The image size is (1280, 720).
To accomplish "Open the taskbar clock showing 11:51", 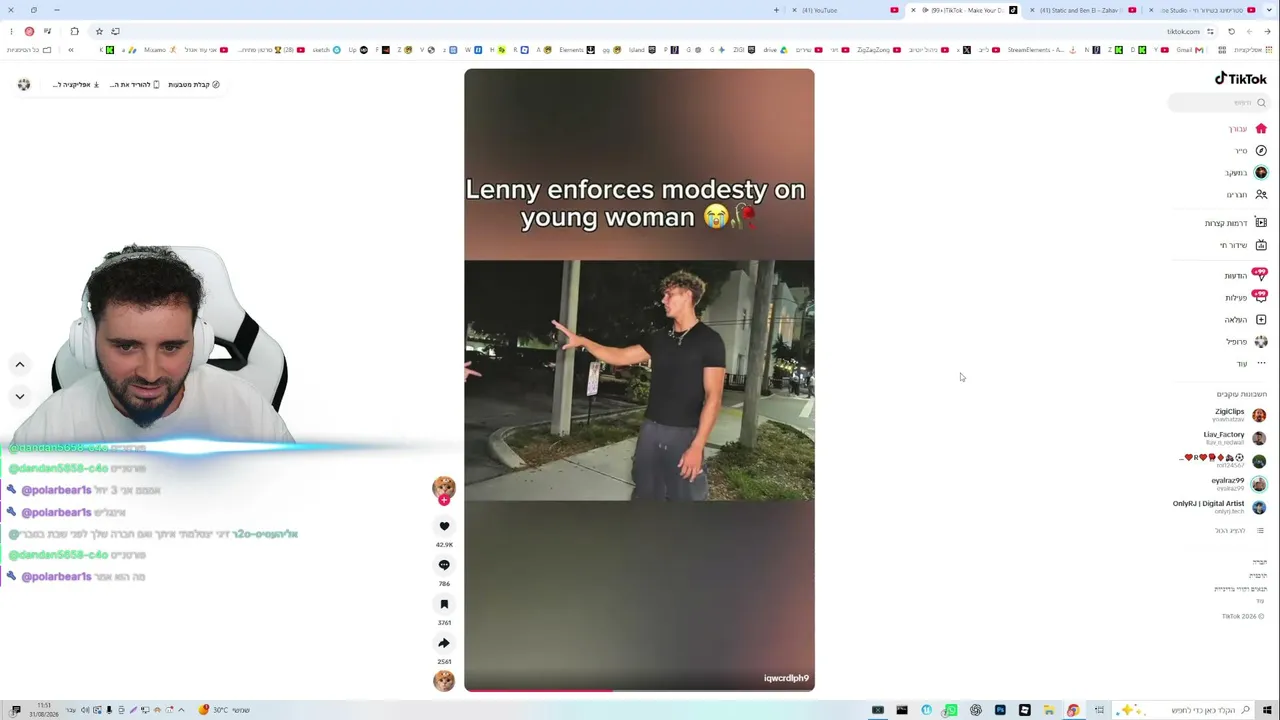I will pyautogui.click(x=44, y=710).
